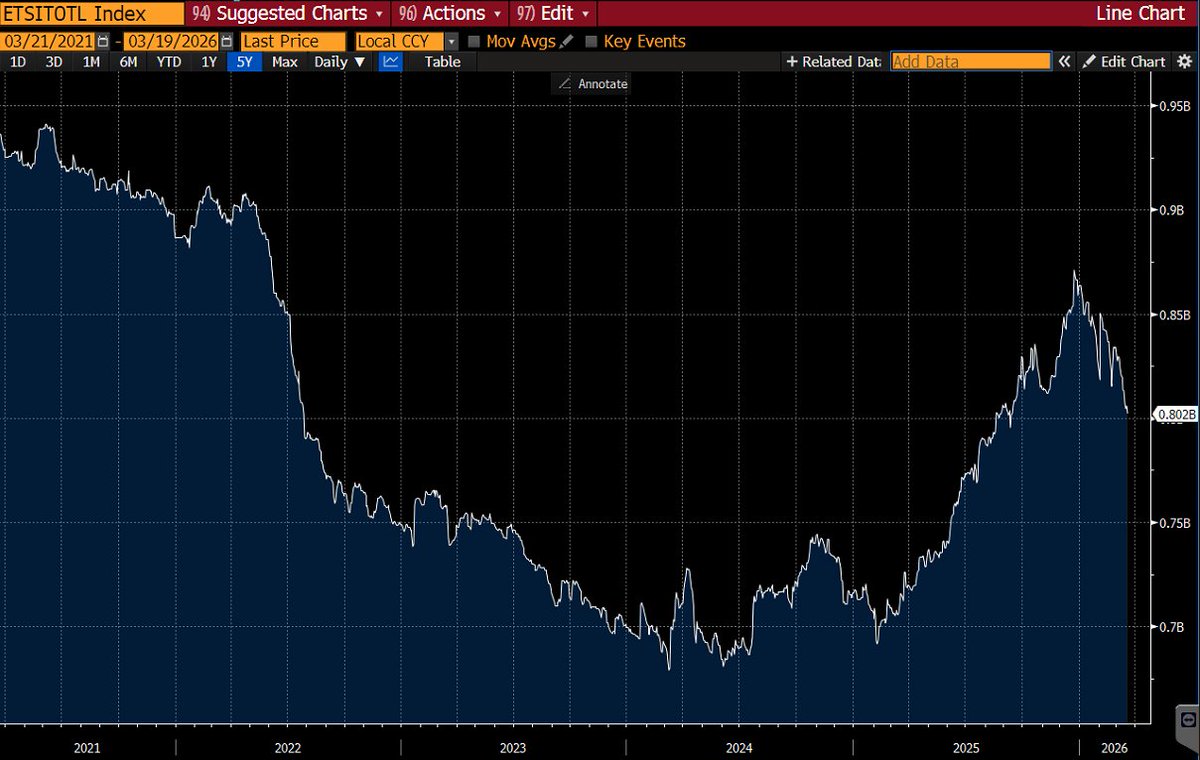
Task: Click the axis scale icon at bottom right
Action: tap(1187, 719)
